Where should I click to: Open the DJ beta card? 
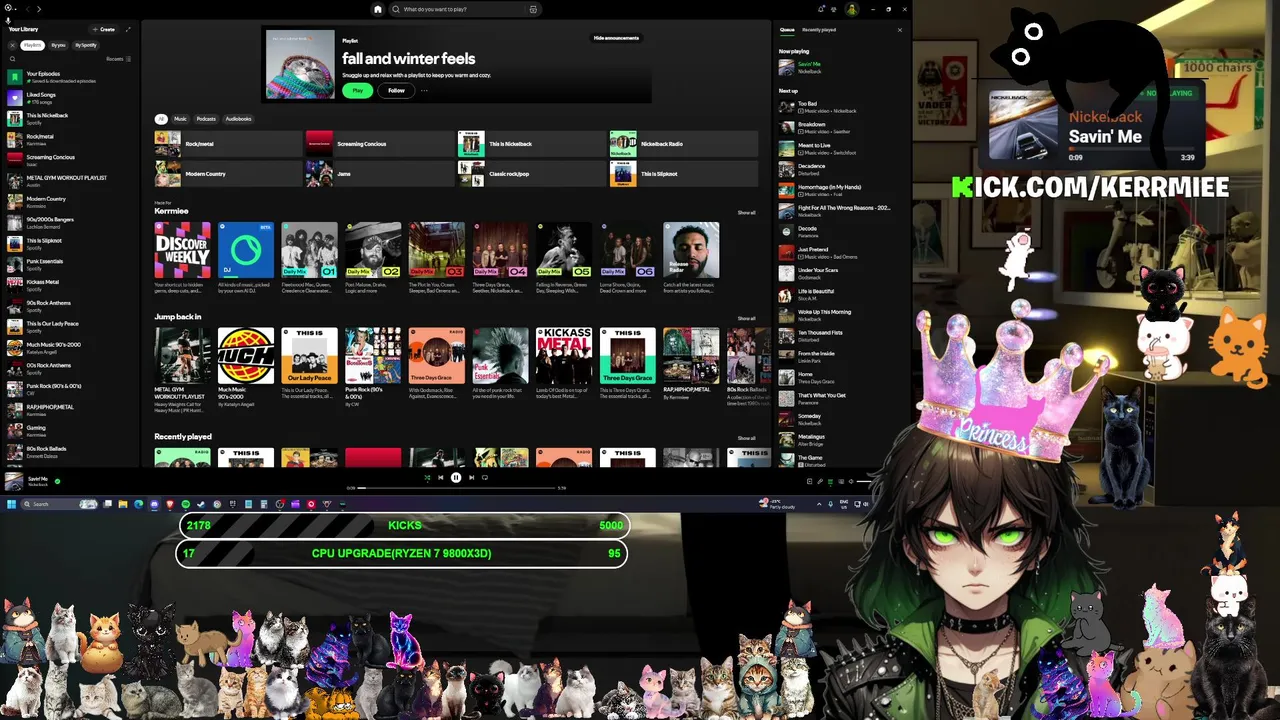(x=246, y=256)
